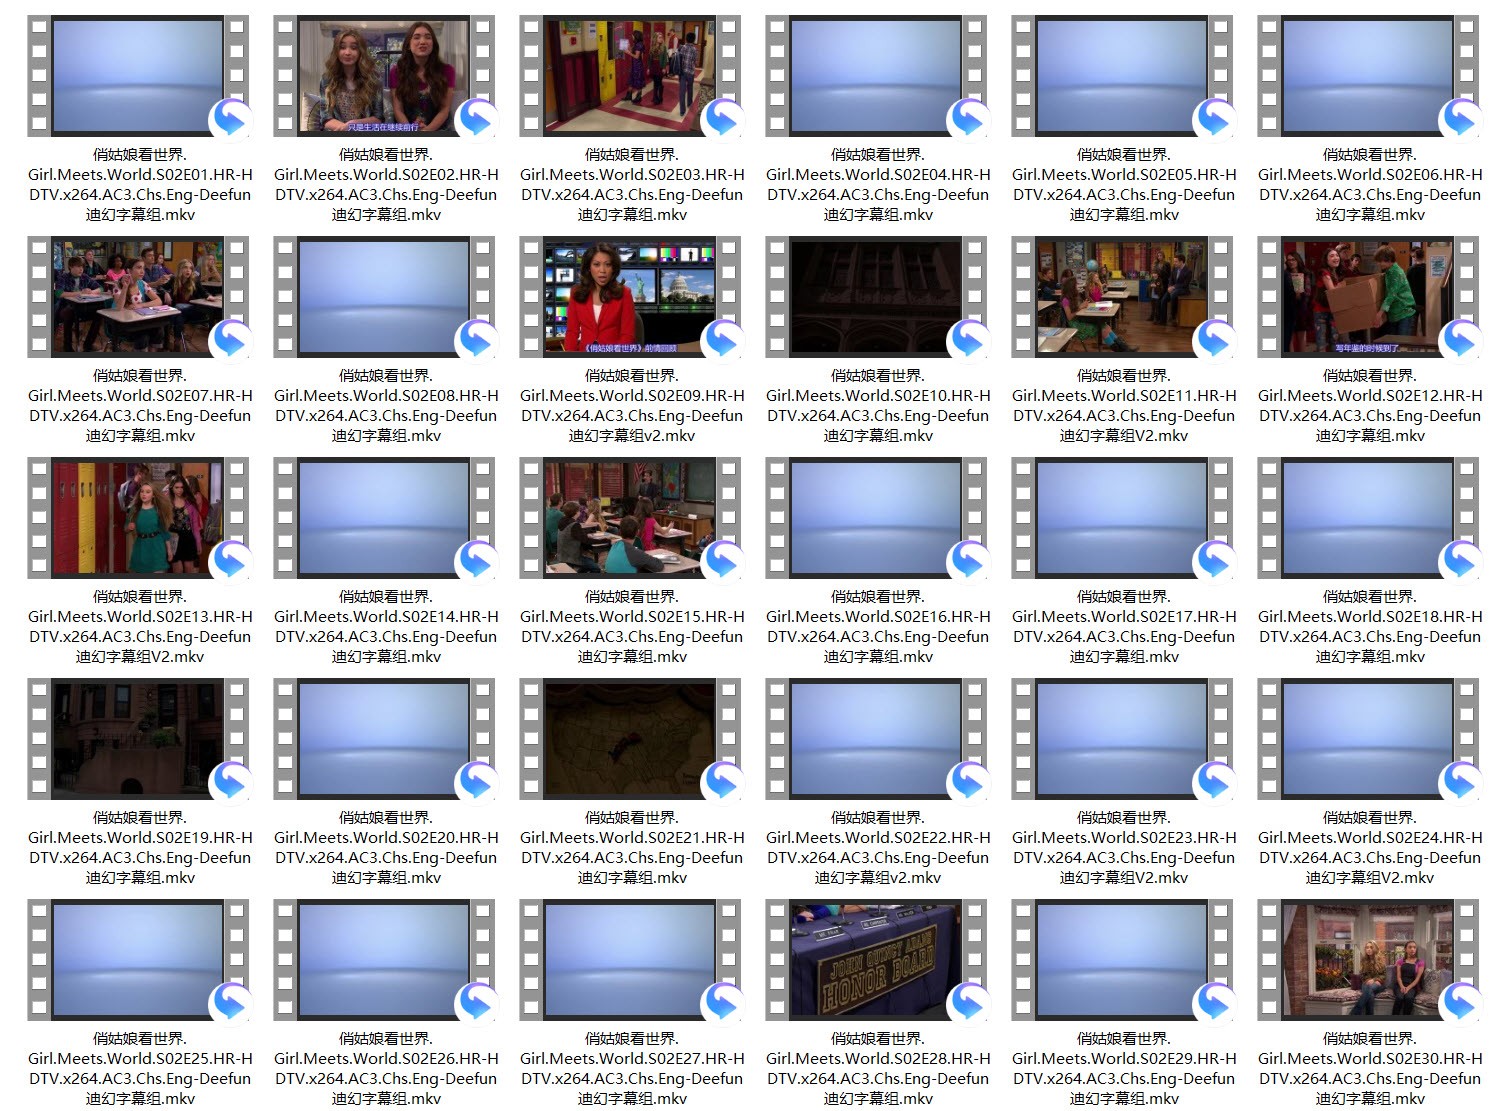Select the S02E19 brownstone building thumbnail
Image resolution: width=1496 pixels, height=1111 pixels.
click(138, 739)
